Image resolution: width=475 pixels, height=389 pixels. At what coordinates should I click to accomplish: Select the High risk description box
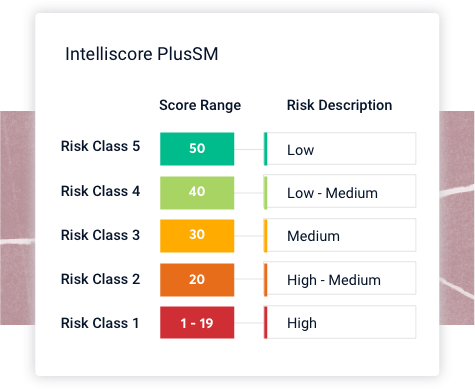(340, 322)
